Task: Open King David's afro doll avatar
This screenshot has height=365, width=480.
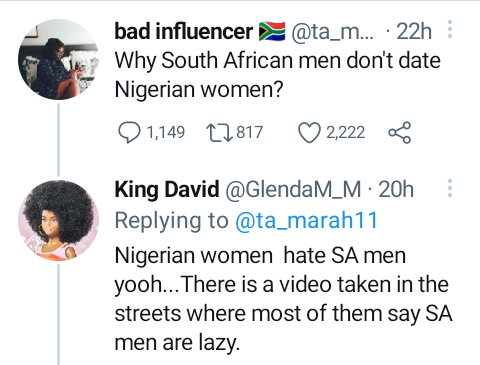Action: [58, 220]
